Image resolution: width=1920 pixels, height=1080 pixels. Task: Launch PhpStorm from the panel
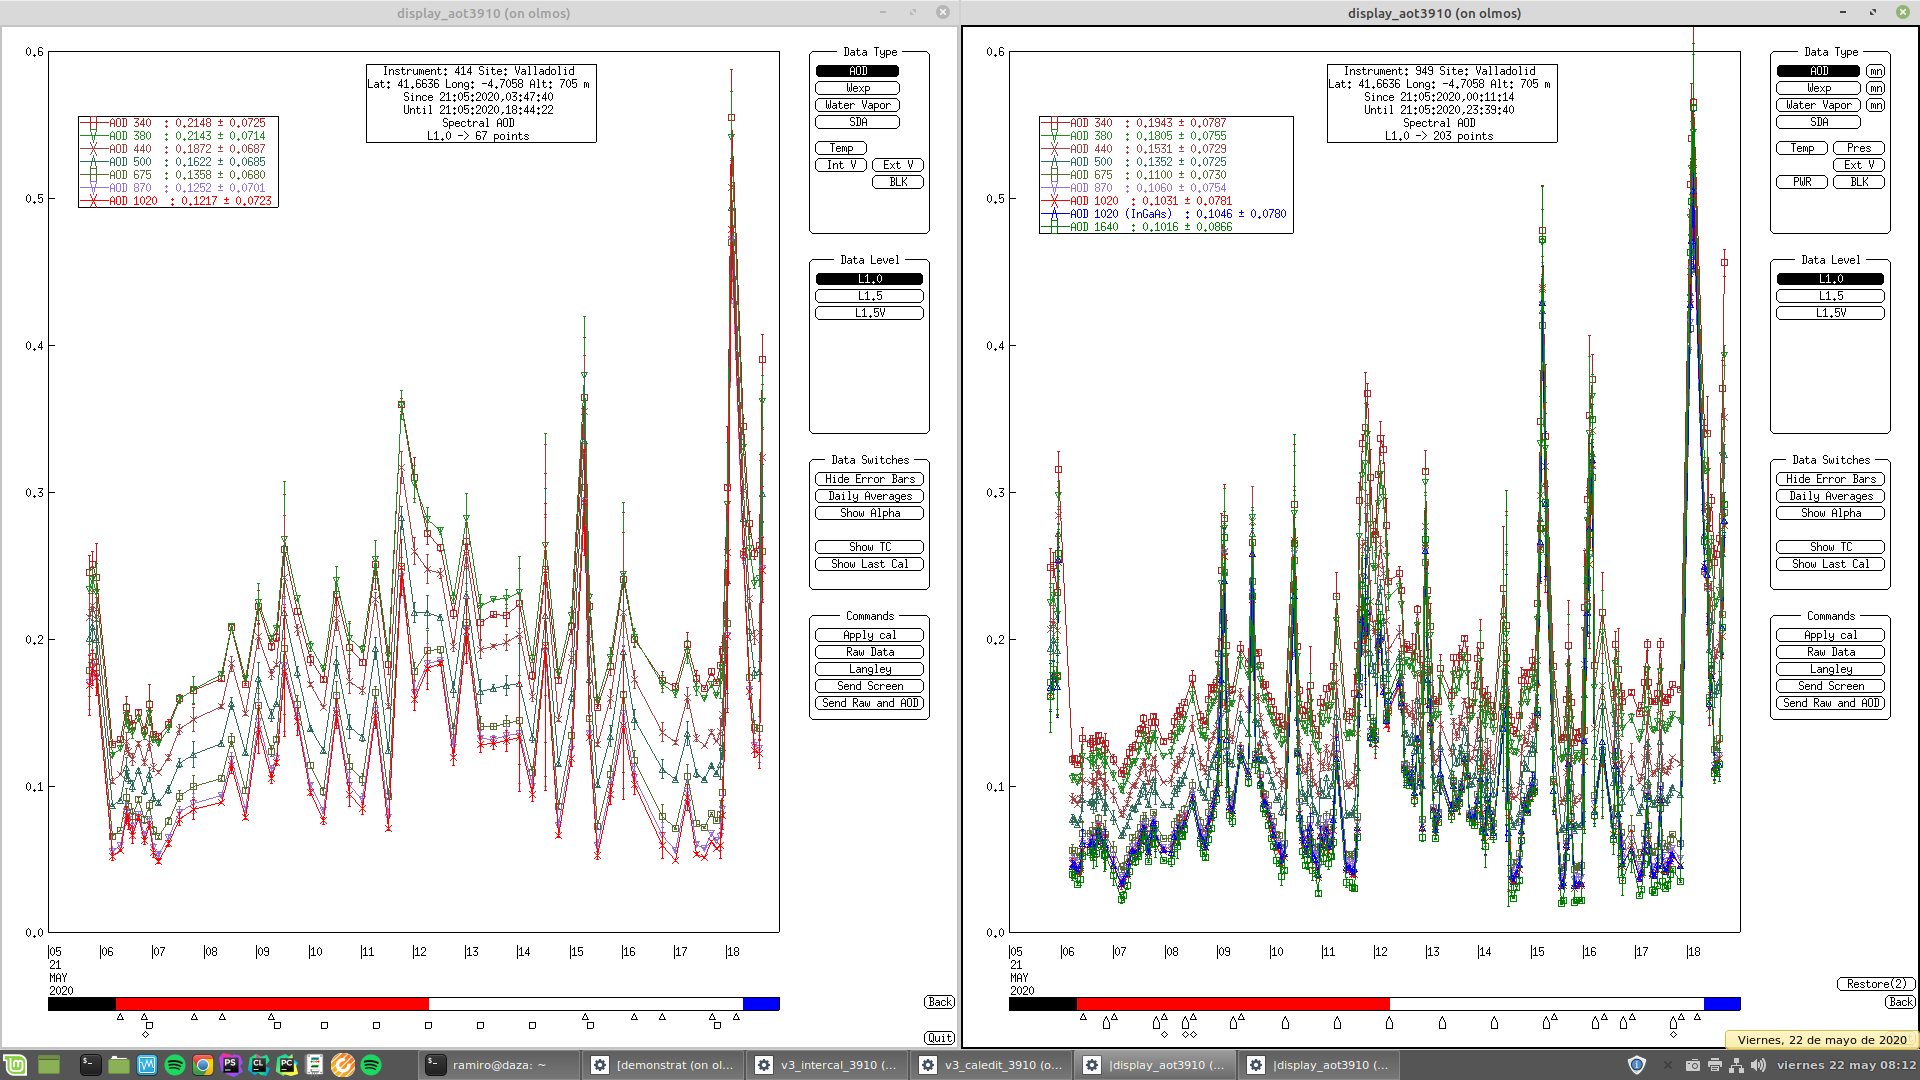pos(231,1065)
